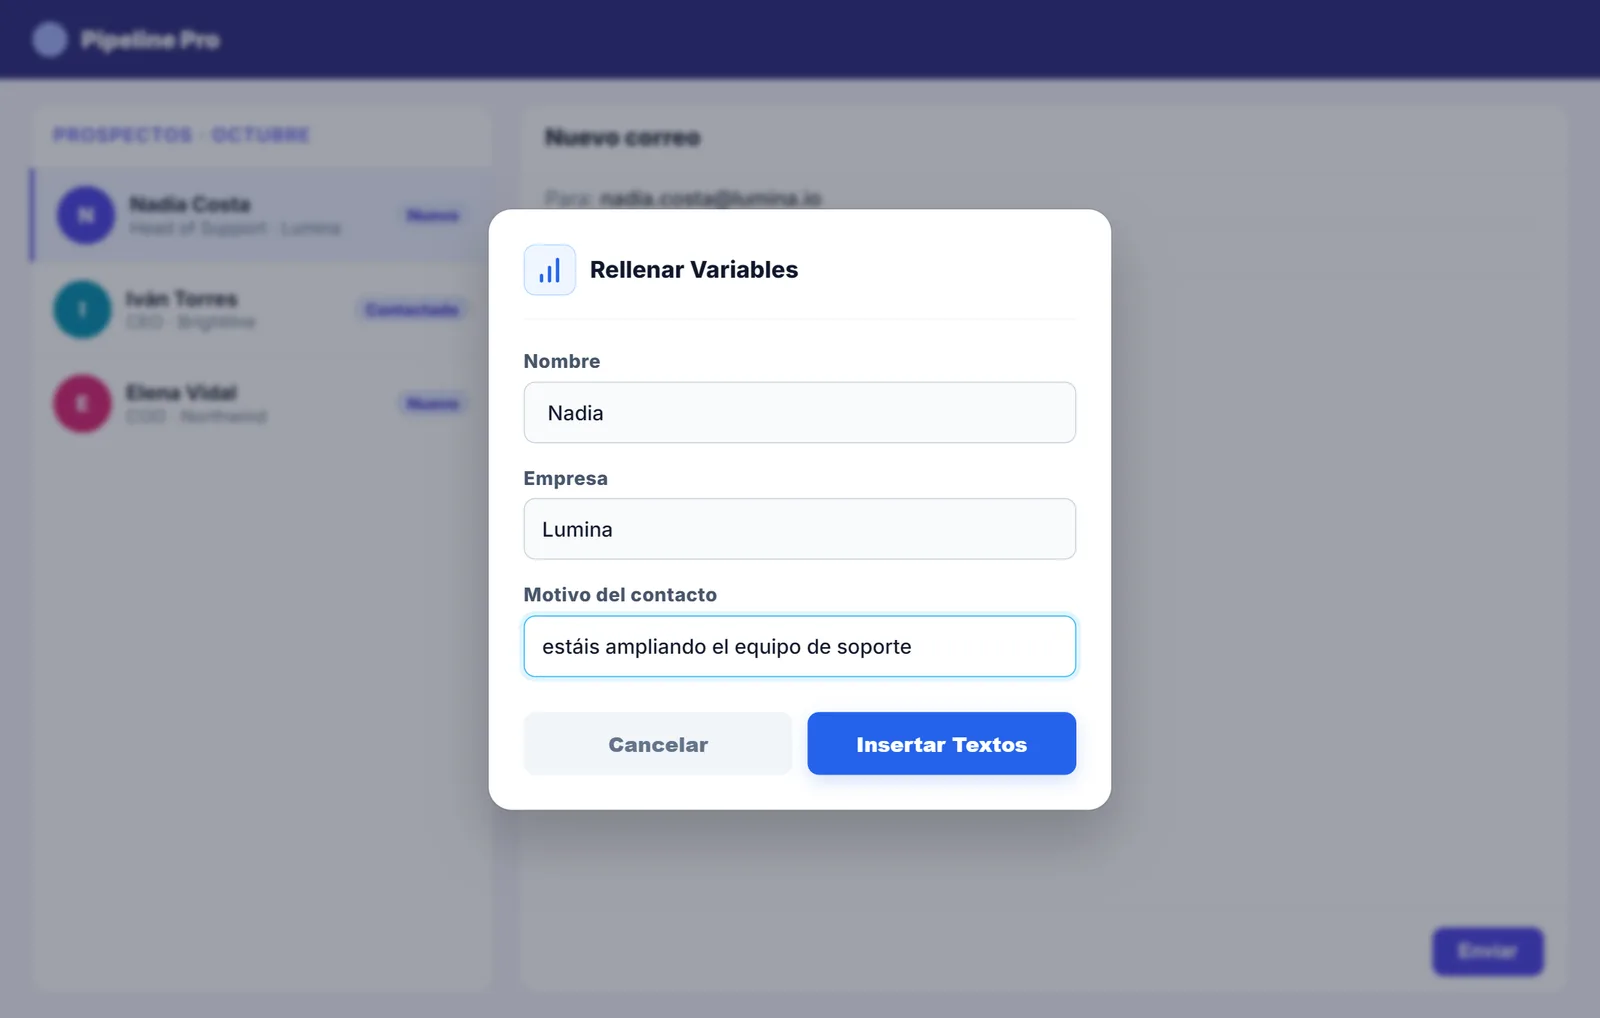Click the teal avatar of Iván Torres

point(82,309)
